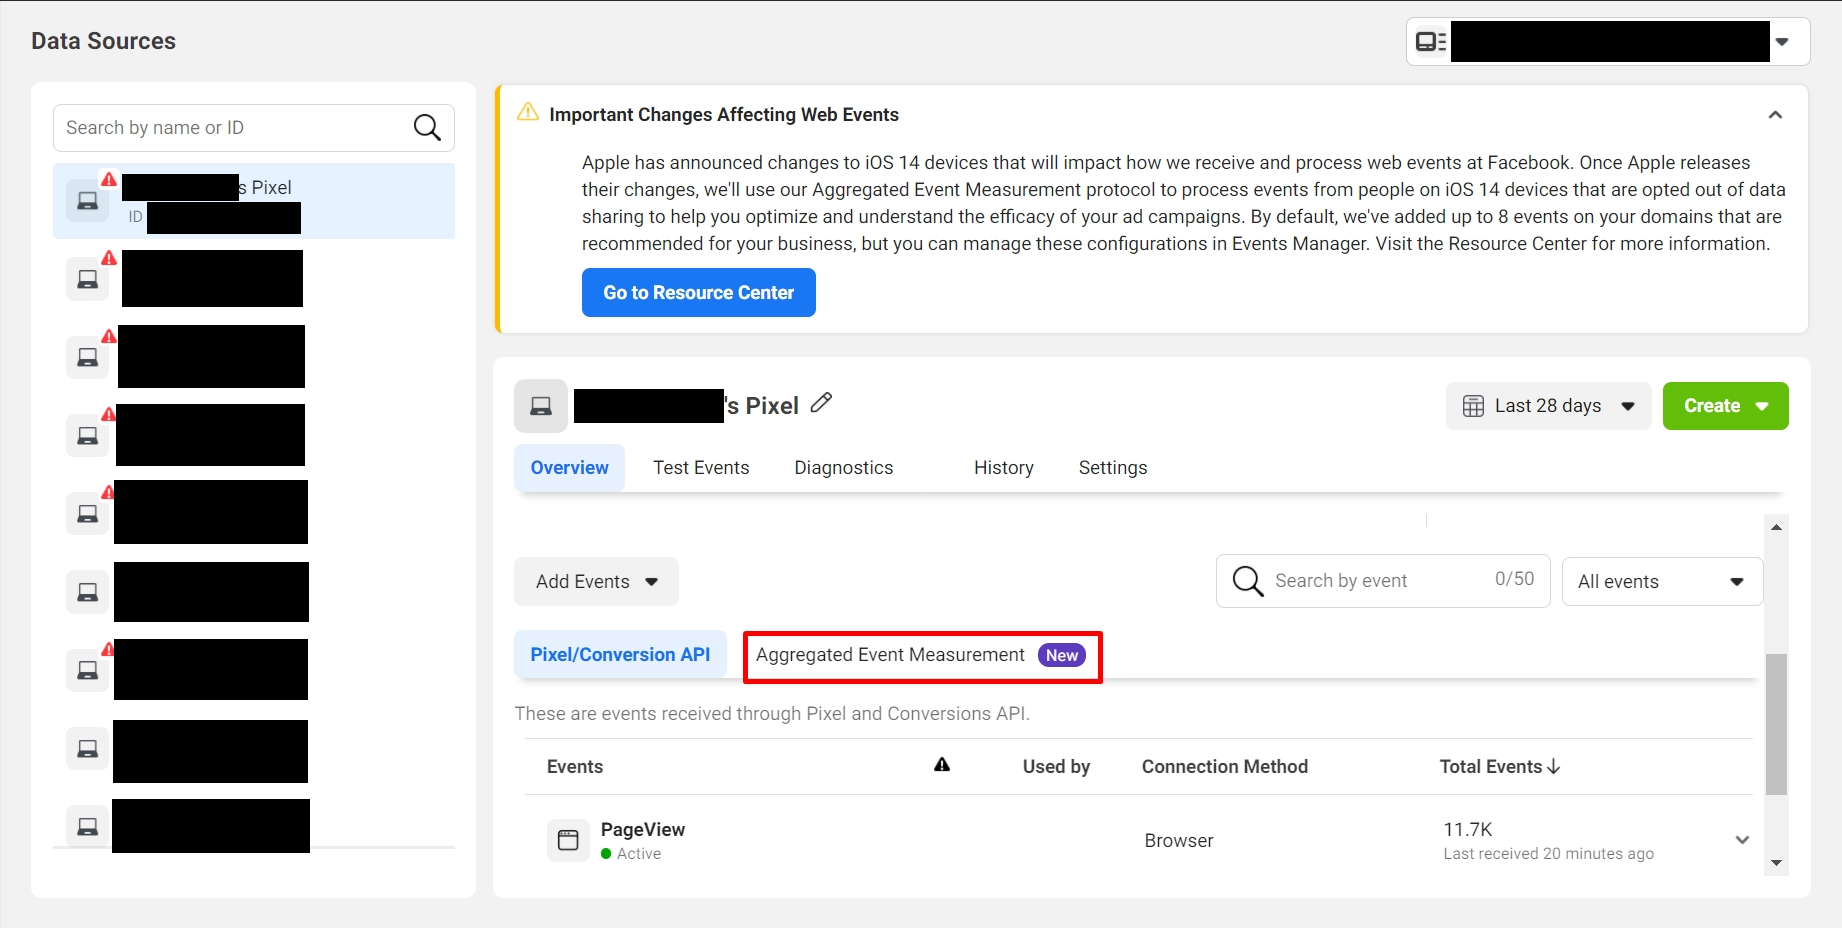1842x928 pixels.
Task: Click the fourth data source laptop icon in sidebar
Action: tap(88, 436)
